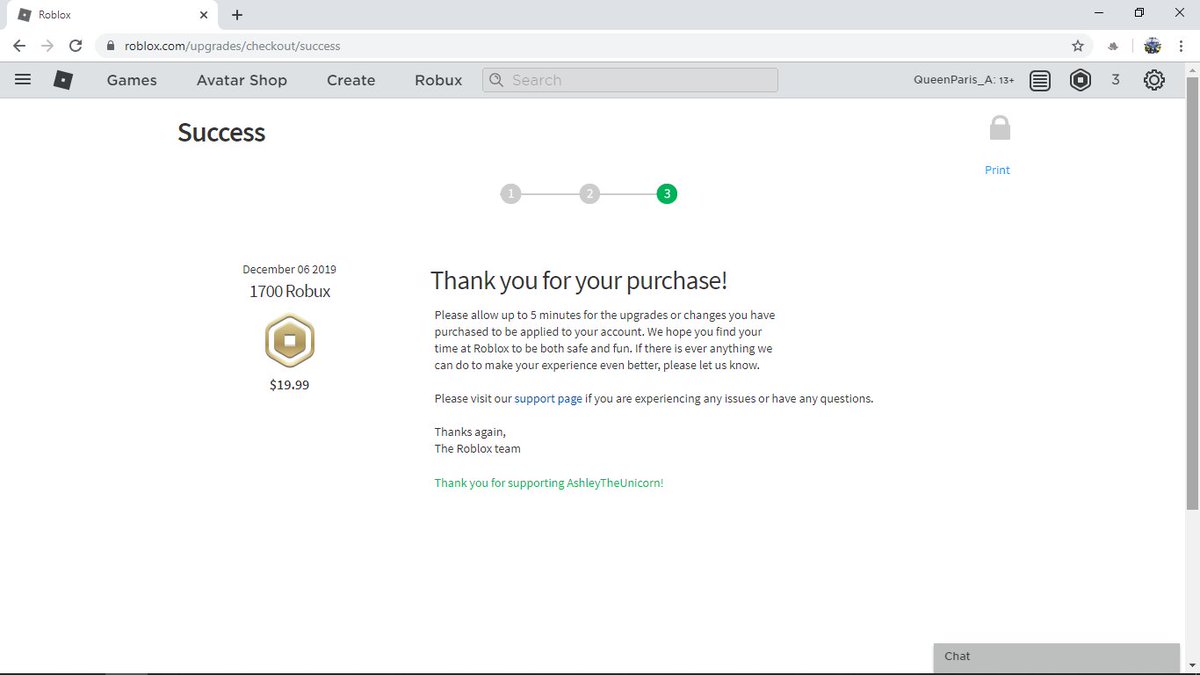Click the search magnifier icon
This screenshot has width=1200, height=675.
(x=497, y=80)
